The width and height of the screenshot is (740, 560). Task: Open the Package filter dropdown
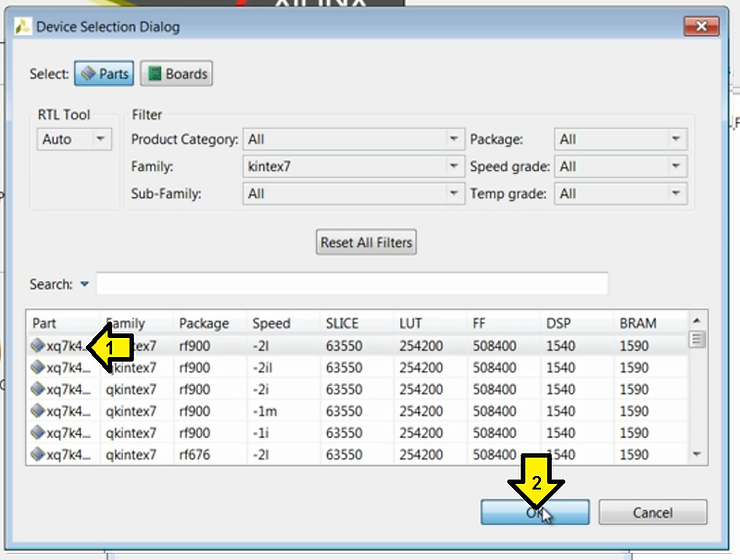tap(620, 140)
